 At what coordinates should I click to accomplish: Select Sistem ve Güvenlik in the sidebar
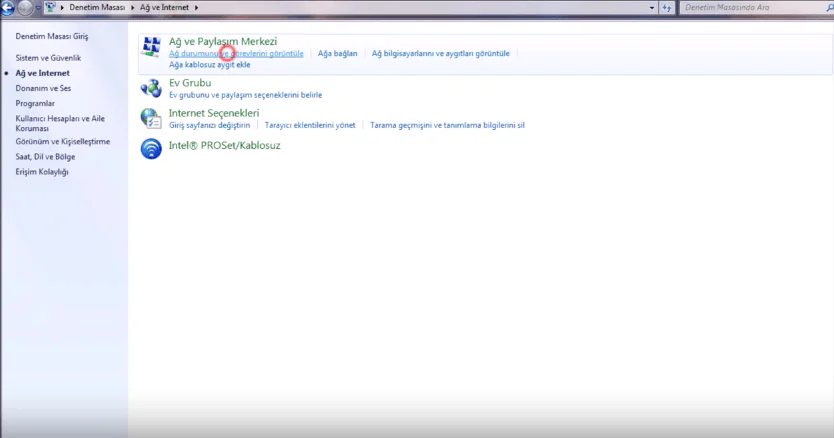[48, 58]
